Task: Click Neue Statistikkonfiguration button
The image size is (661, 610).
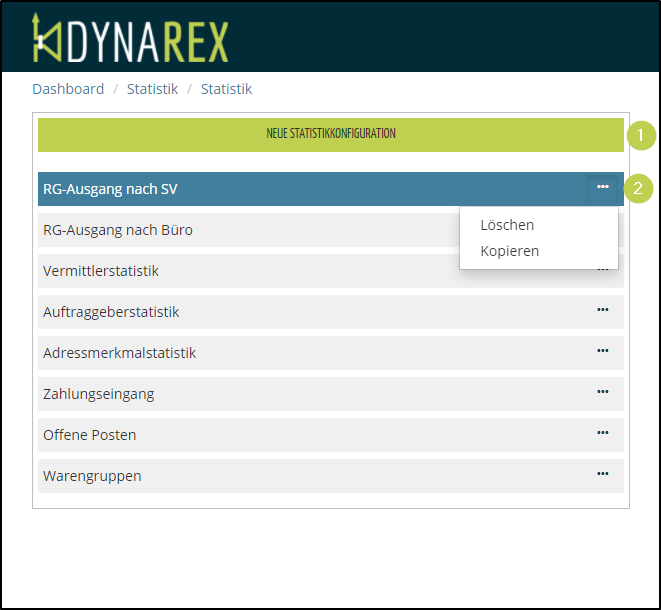Action: point(330,134)
